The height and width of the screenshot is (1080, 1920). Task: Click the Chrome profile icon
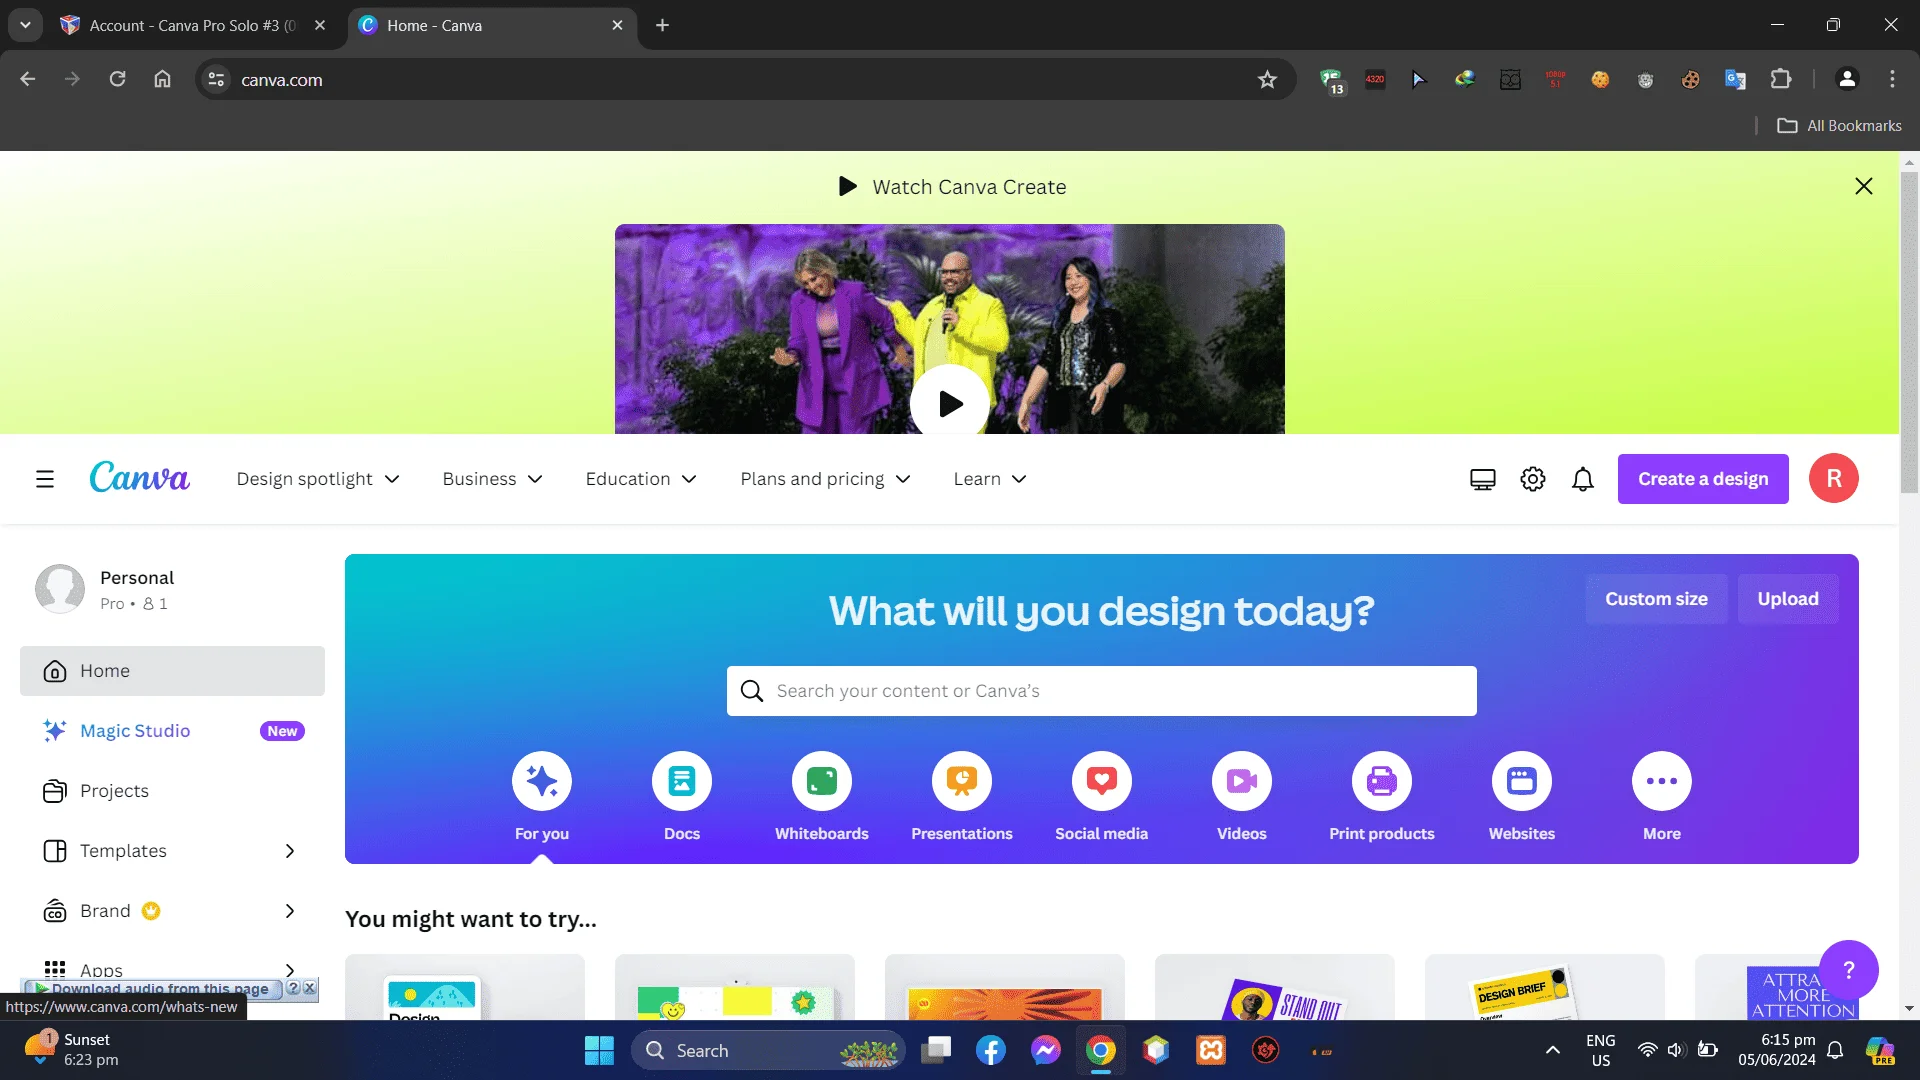(1847, 79)
